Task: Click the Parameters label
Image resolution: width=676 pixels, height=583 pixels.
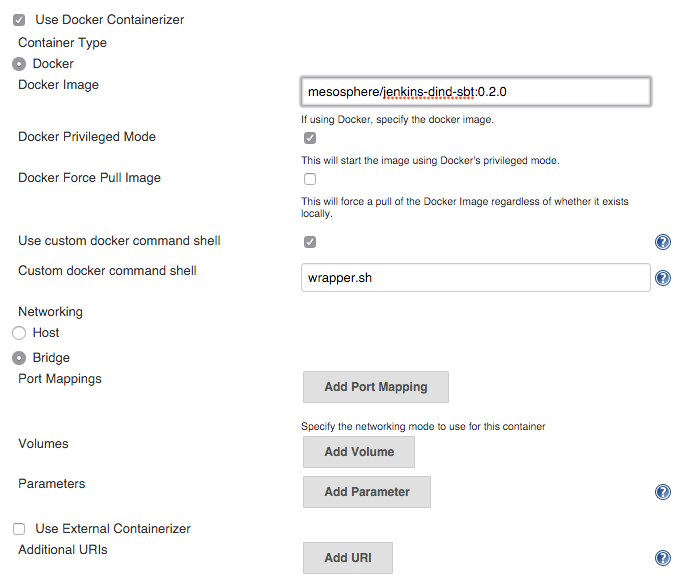Action: click(x=52, y=483)
